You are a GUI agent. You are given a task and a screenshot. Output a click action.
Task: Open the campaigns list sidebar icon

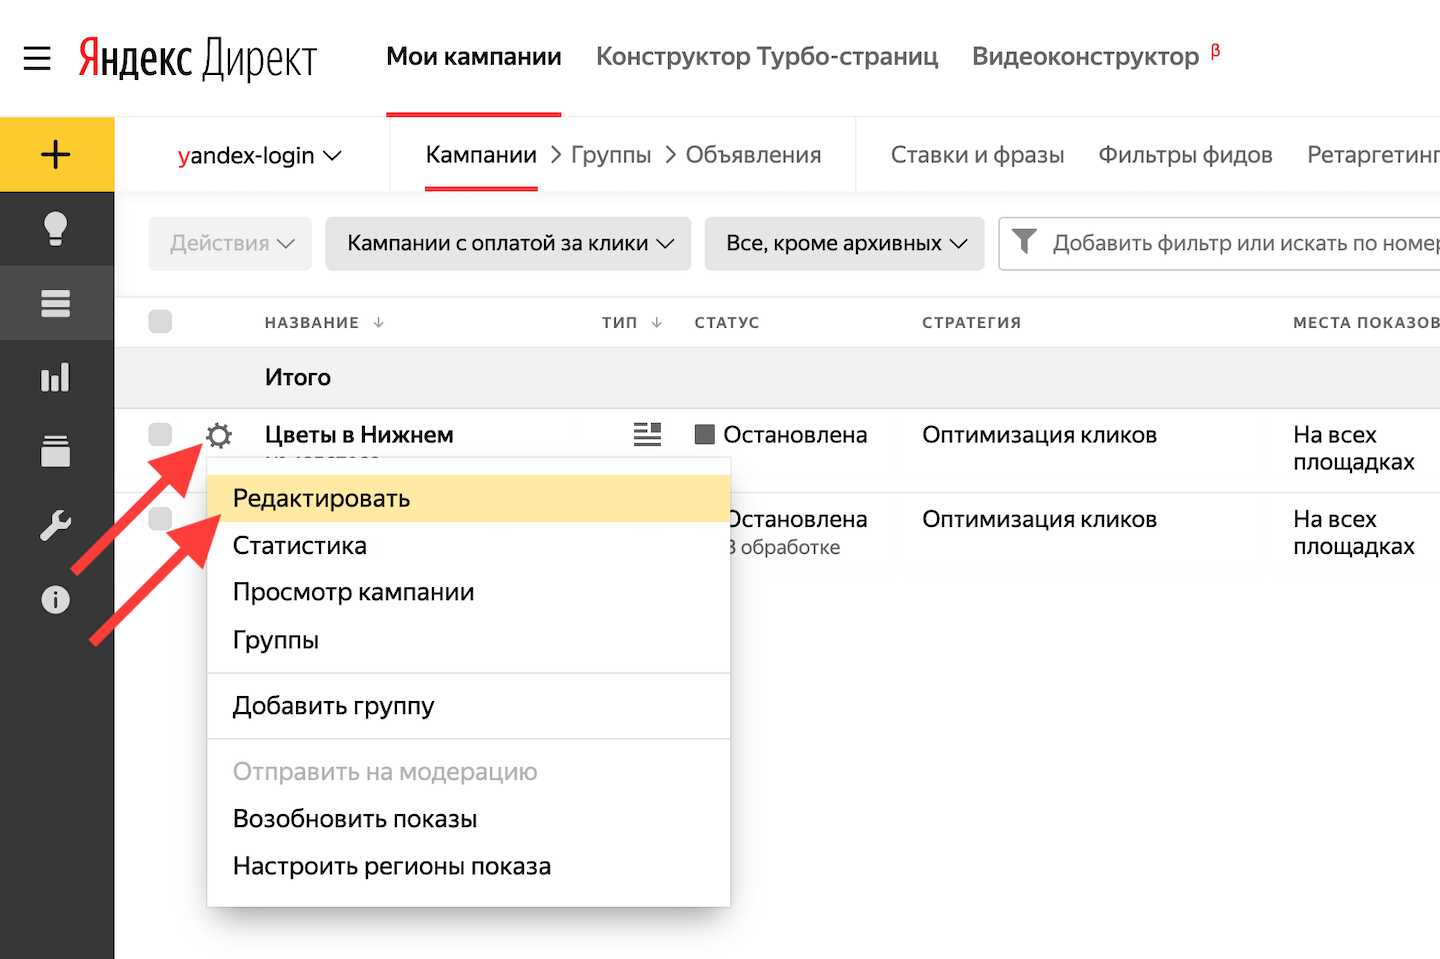[x=56, y=303]
